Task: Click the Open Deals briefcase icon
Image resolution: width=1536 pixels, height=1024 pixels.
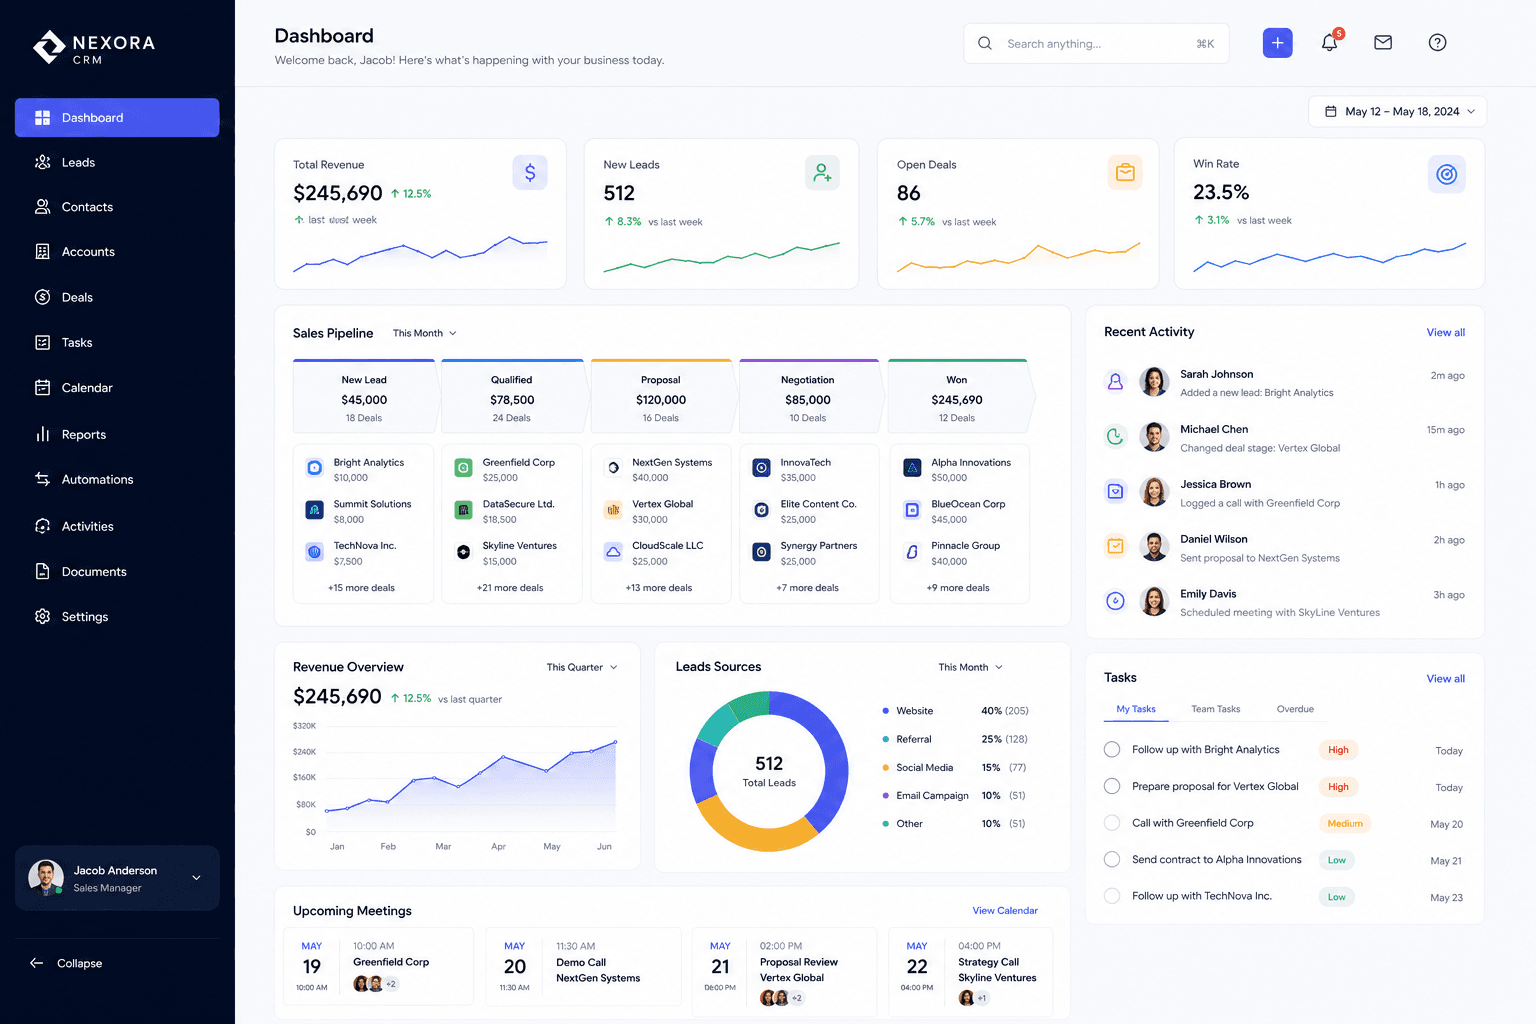Action: click(x=1125, y=173)
